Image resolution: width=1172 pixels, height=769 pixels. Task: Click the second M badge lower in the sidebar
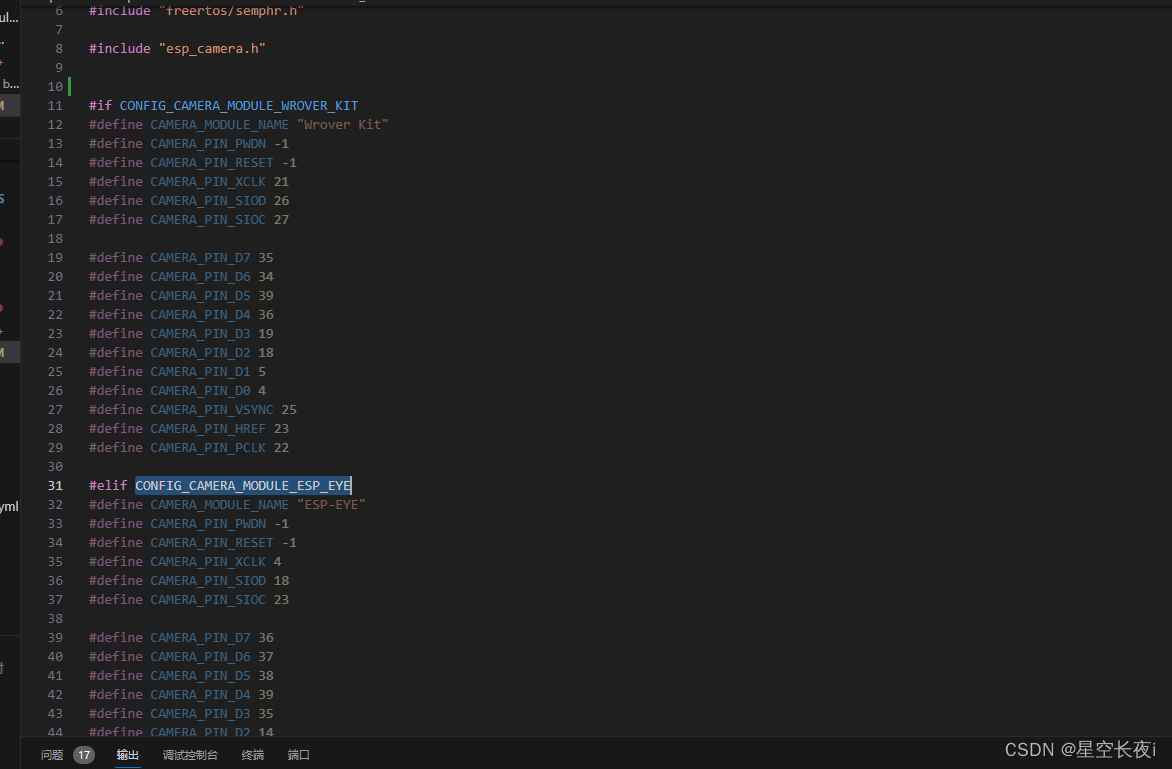(6, 352)
